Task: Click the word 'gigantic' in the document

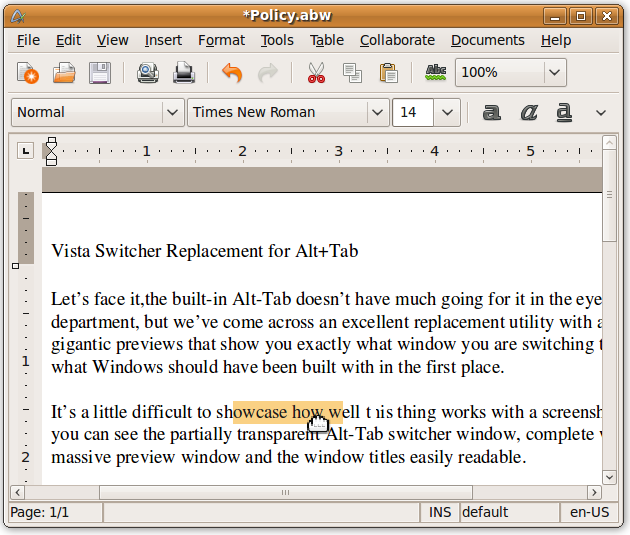Action: (81, 345)
